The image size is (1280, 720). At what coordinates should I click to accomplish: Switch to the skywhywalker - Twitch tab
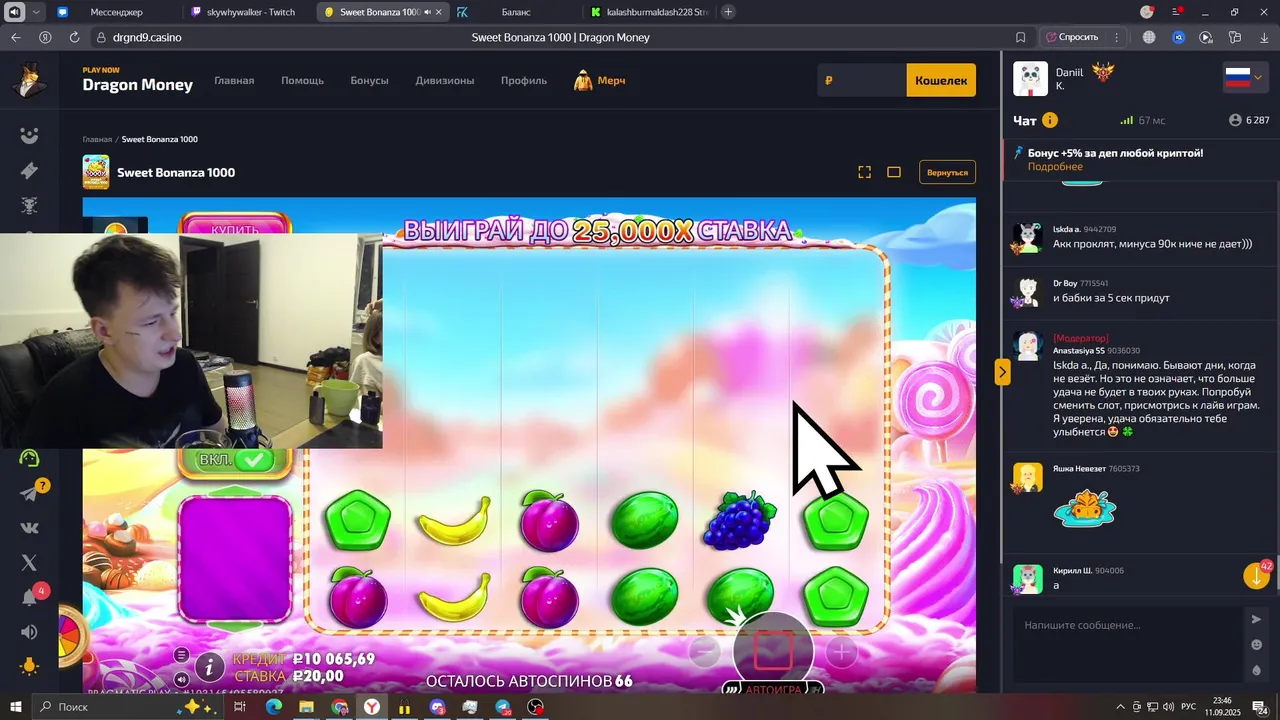pos(250,12)
